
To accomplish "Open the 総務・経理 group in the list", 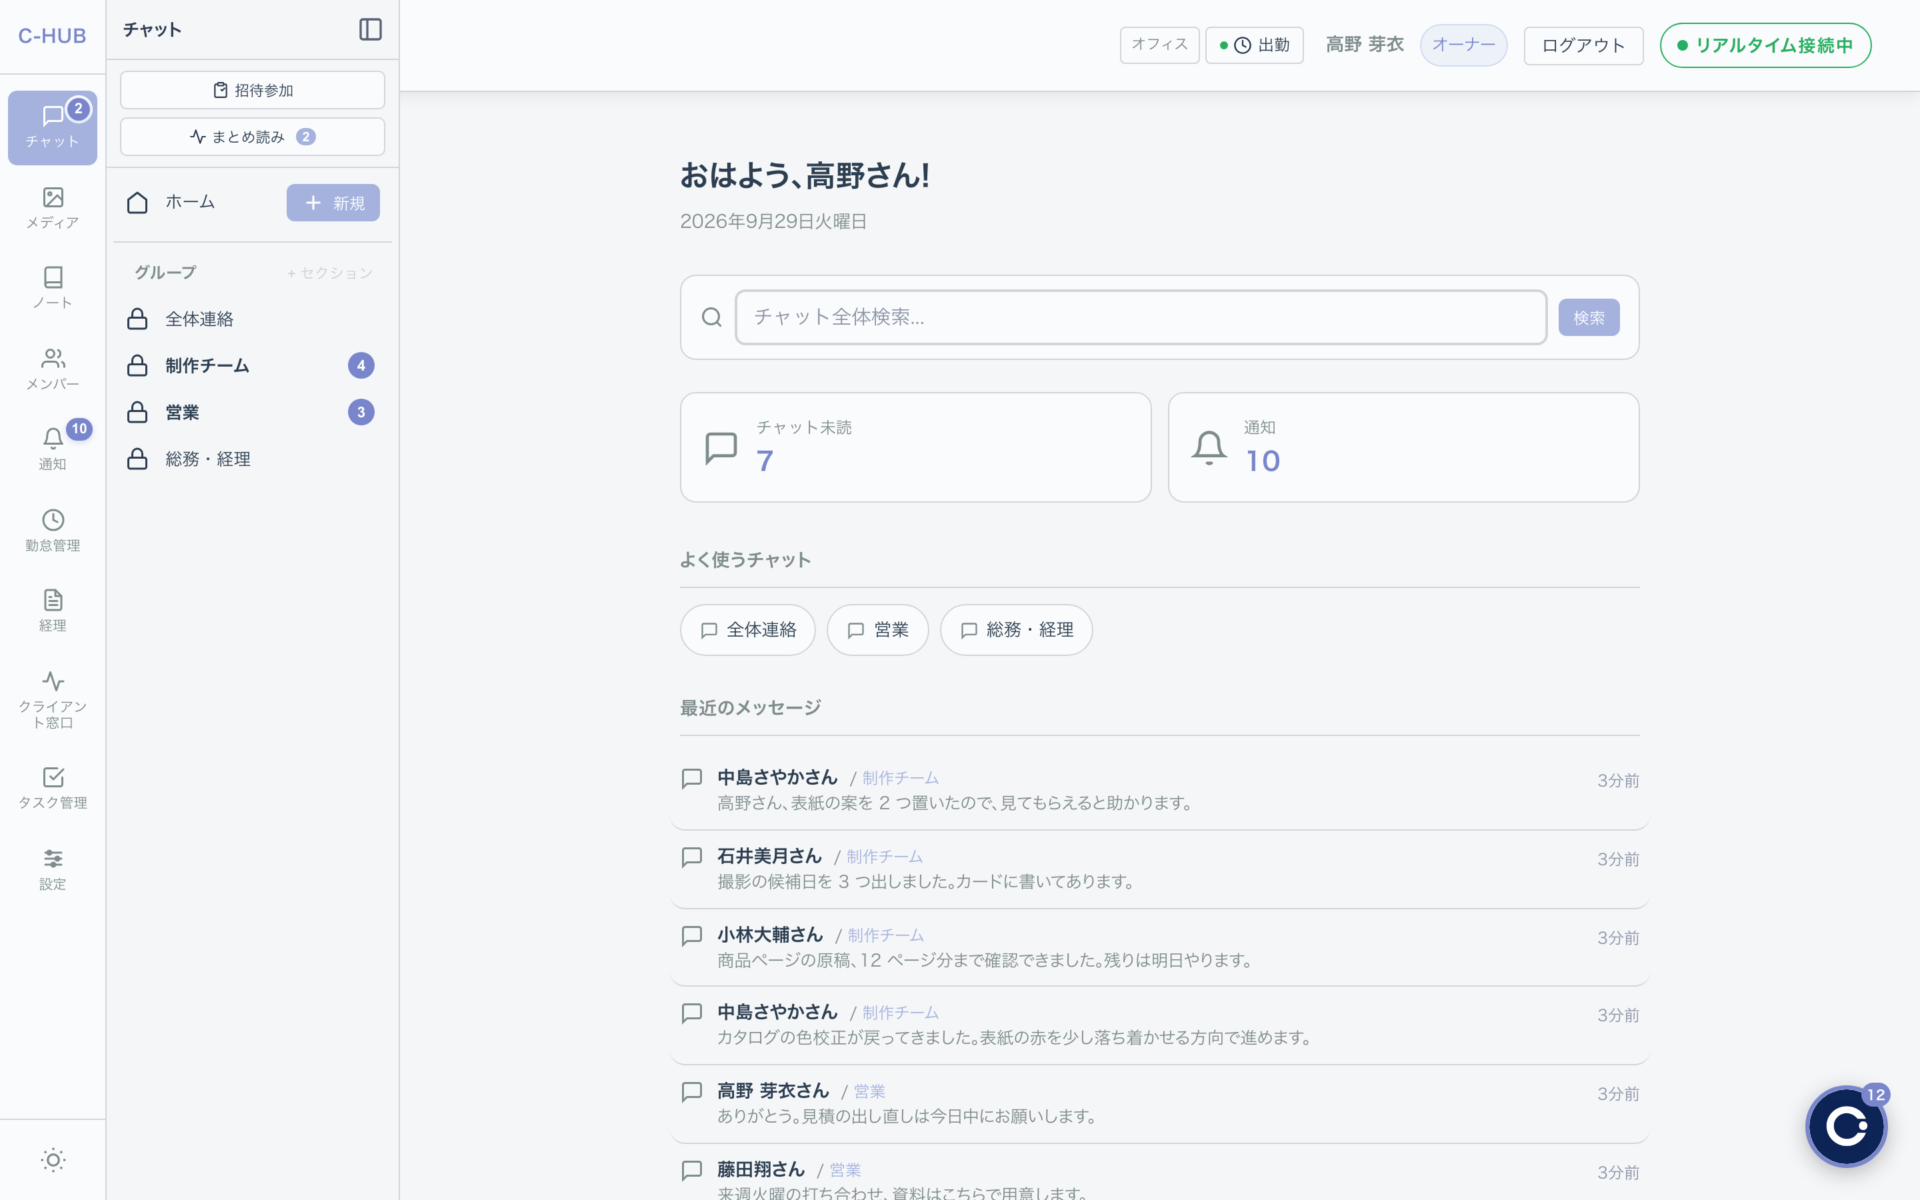I will click(252, 459).
